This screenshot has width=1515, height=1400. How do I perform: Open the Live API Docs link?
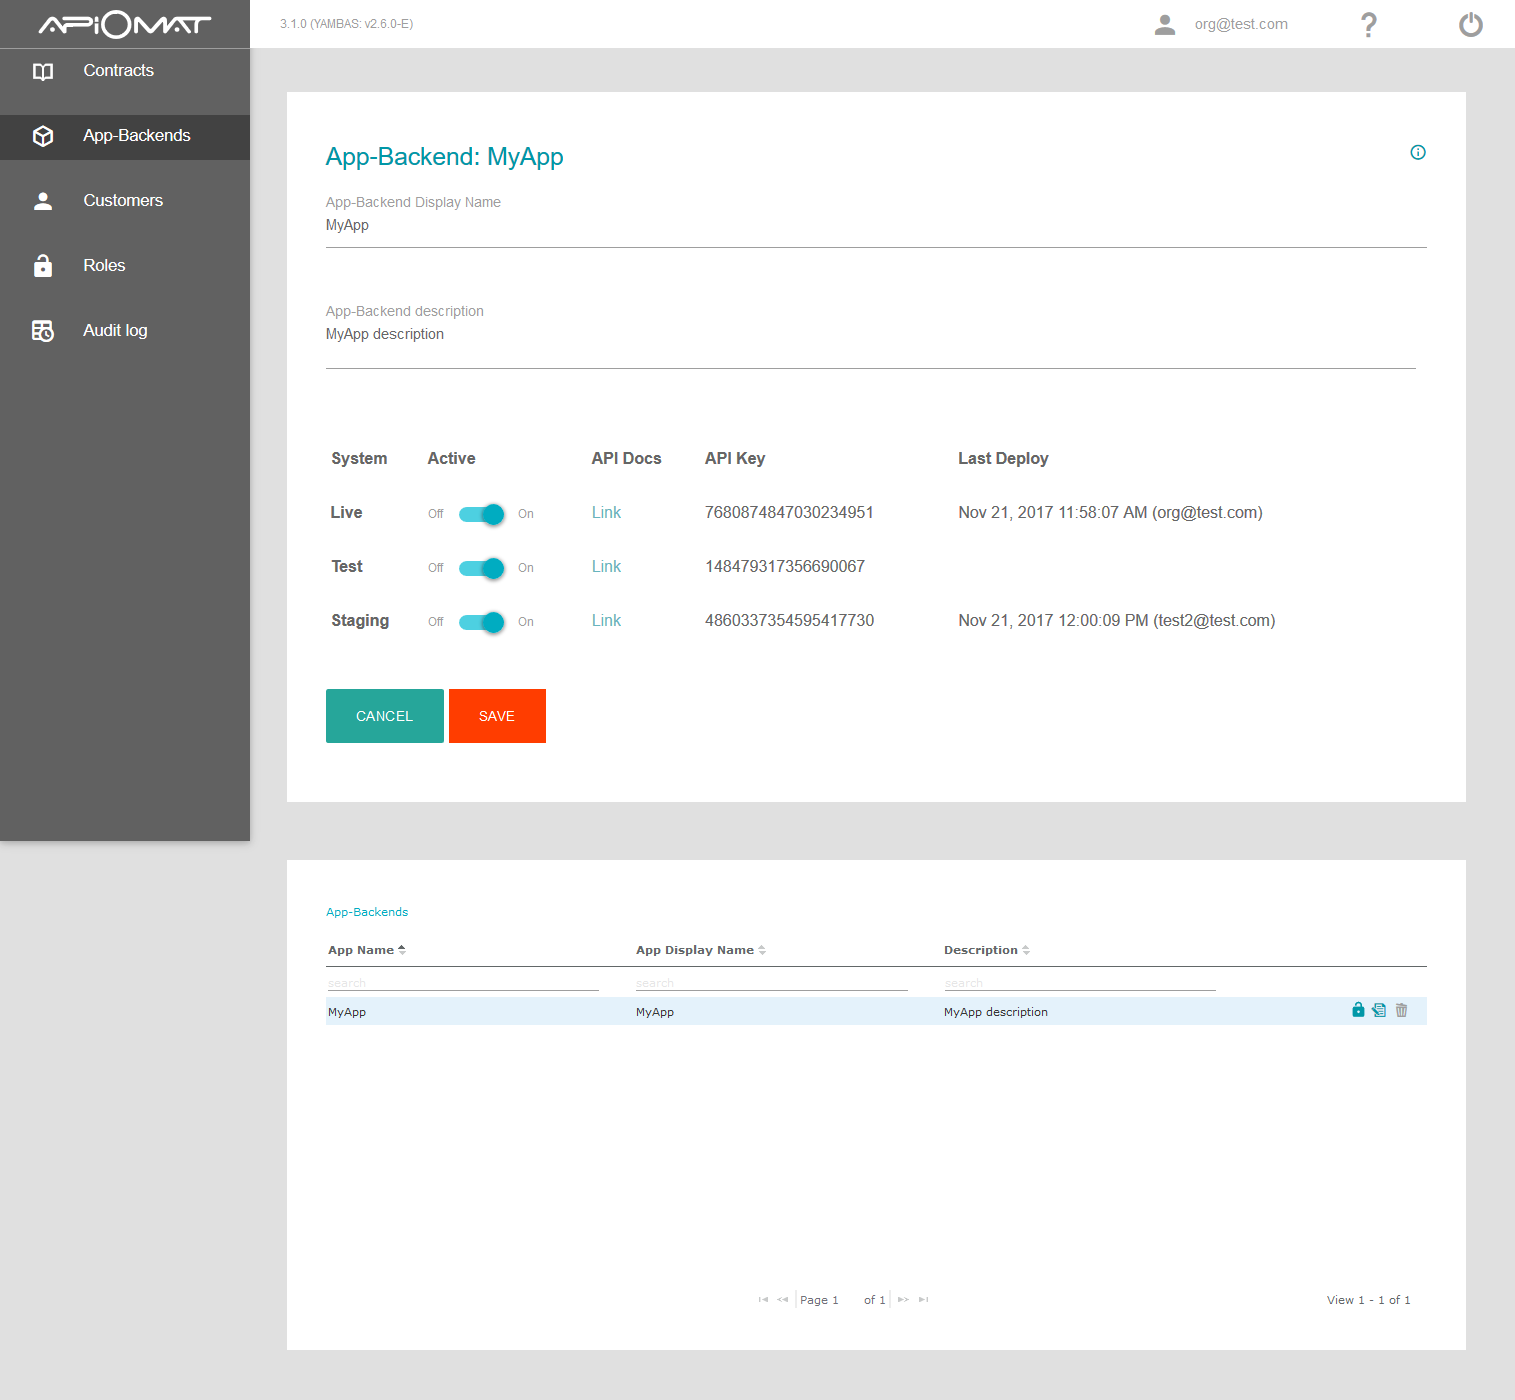(606, 512)
